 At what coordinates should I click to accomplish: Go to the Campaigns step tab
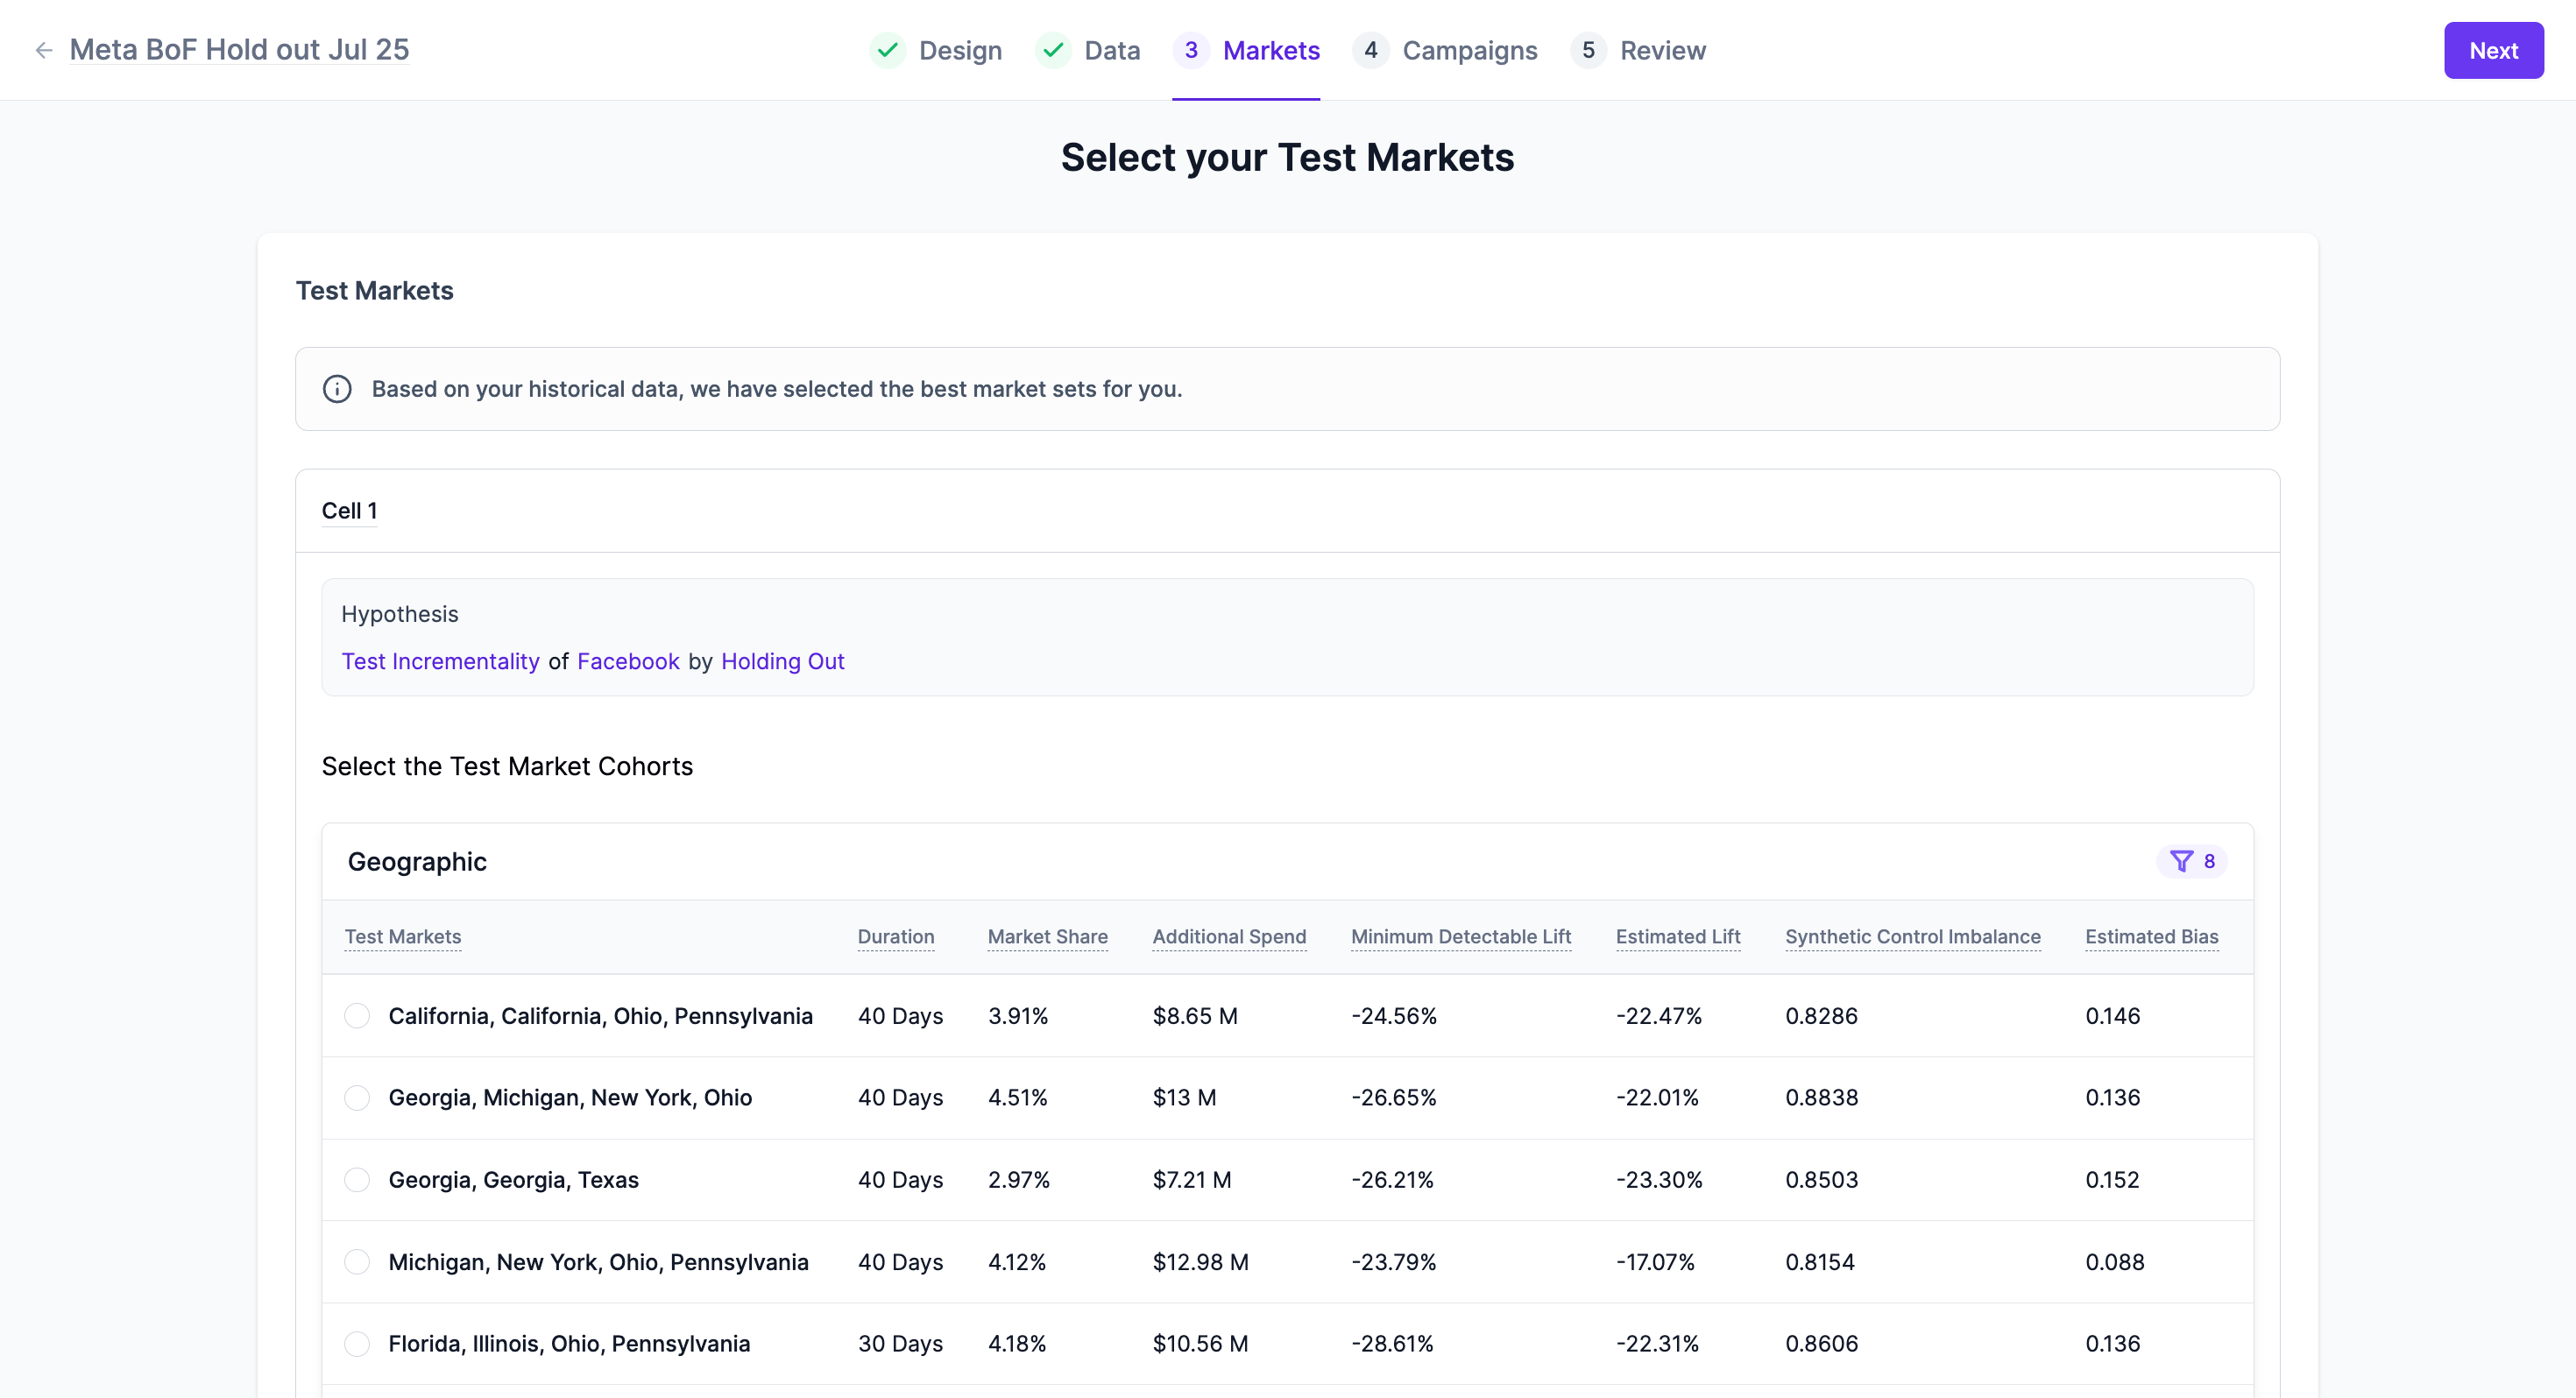tap(1469, 50)
